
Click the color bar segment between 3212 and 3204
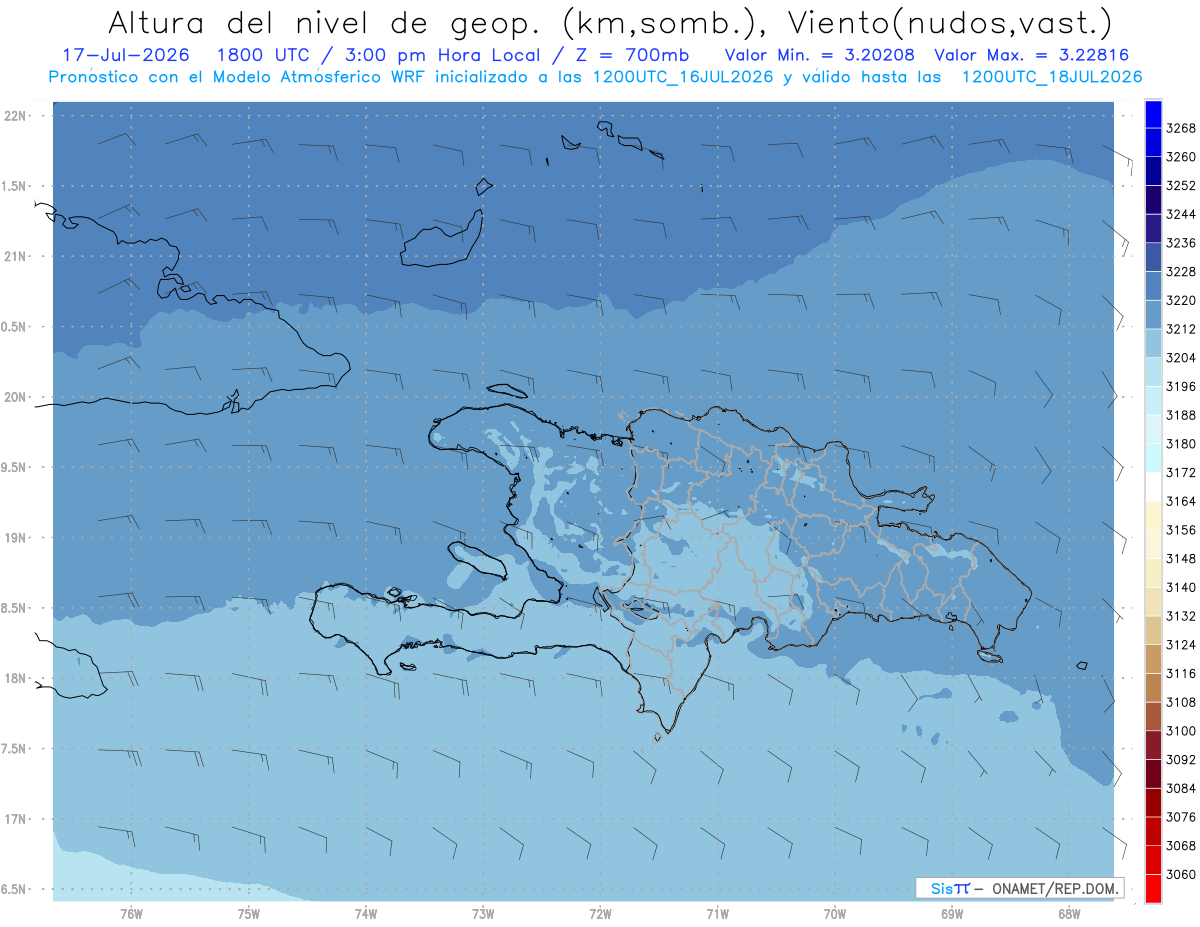point(1153,343)
